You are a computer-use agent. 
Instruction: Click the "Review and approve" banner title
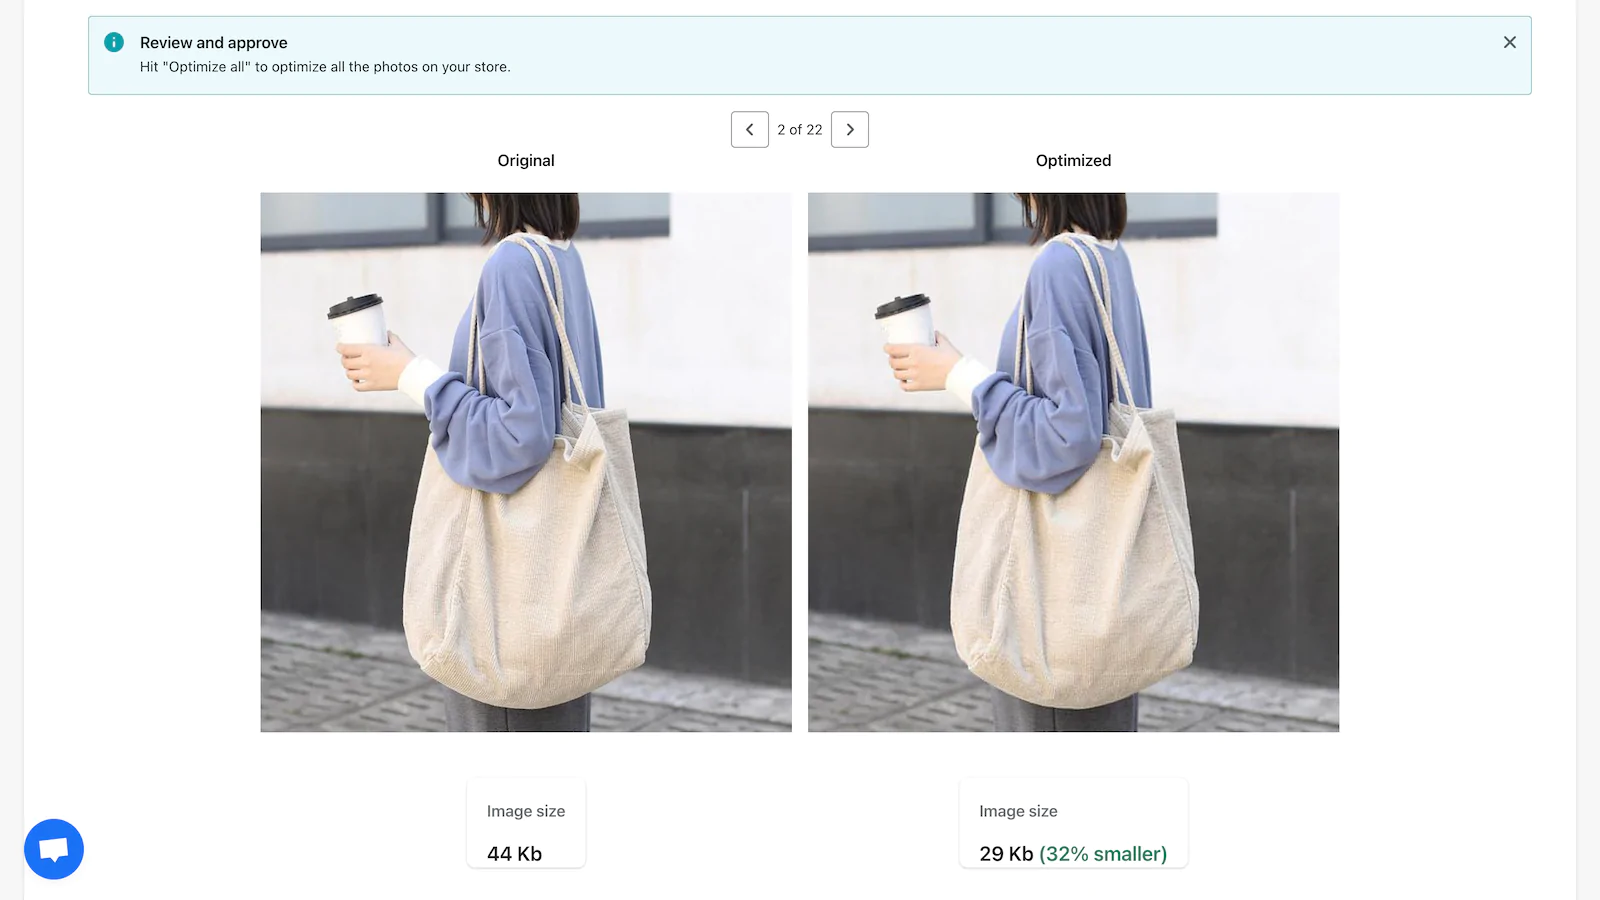[x=214, y=43]
